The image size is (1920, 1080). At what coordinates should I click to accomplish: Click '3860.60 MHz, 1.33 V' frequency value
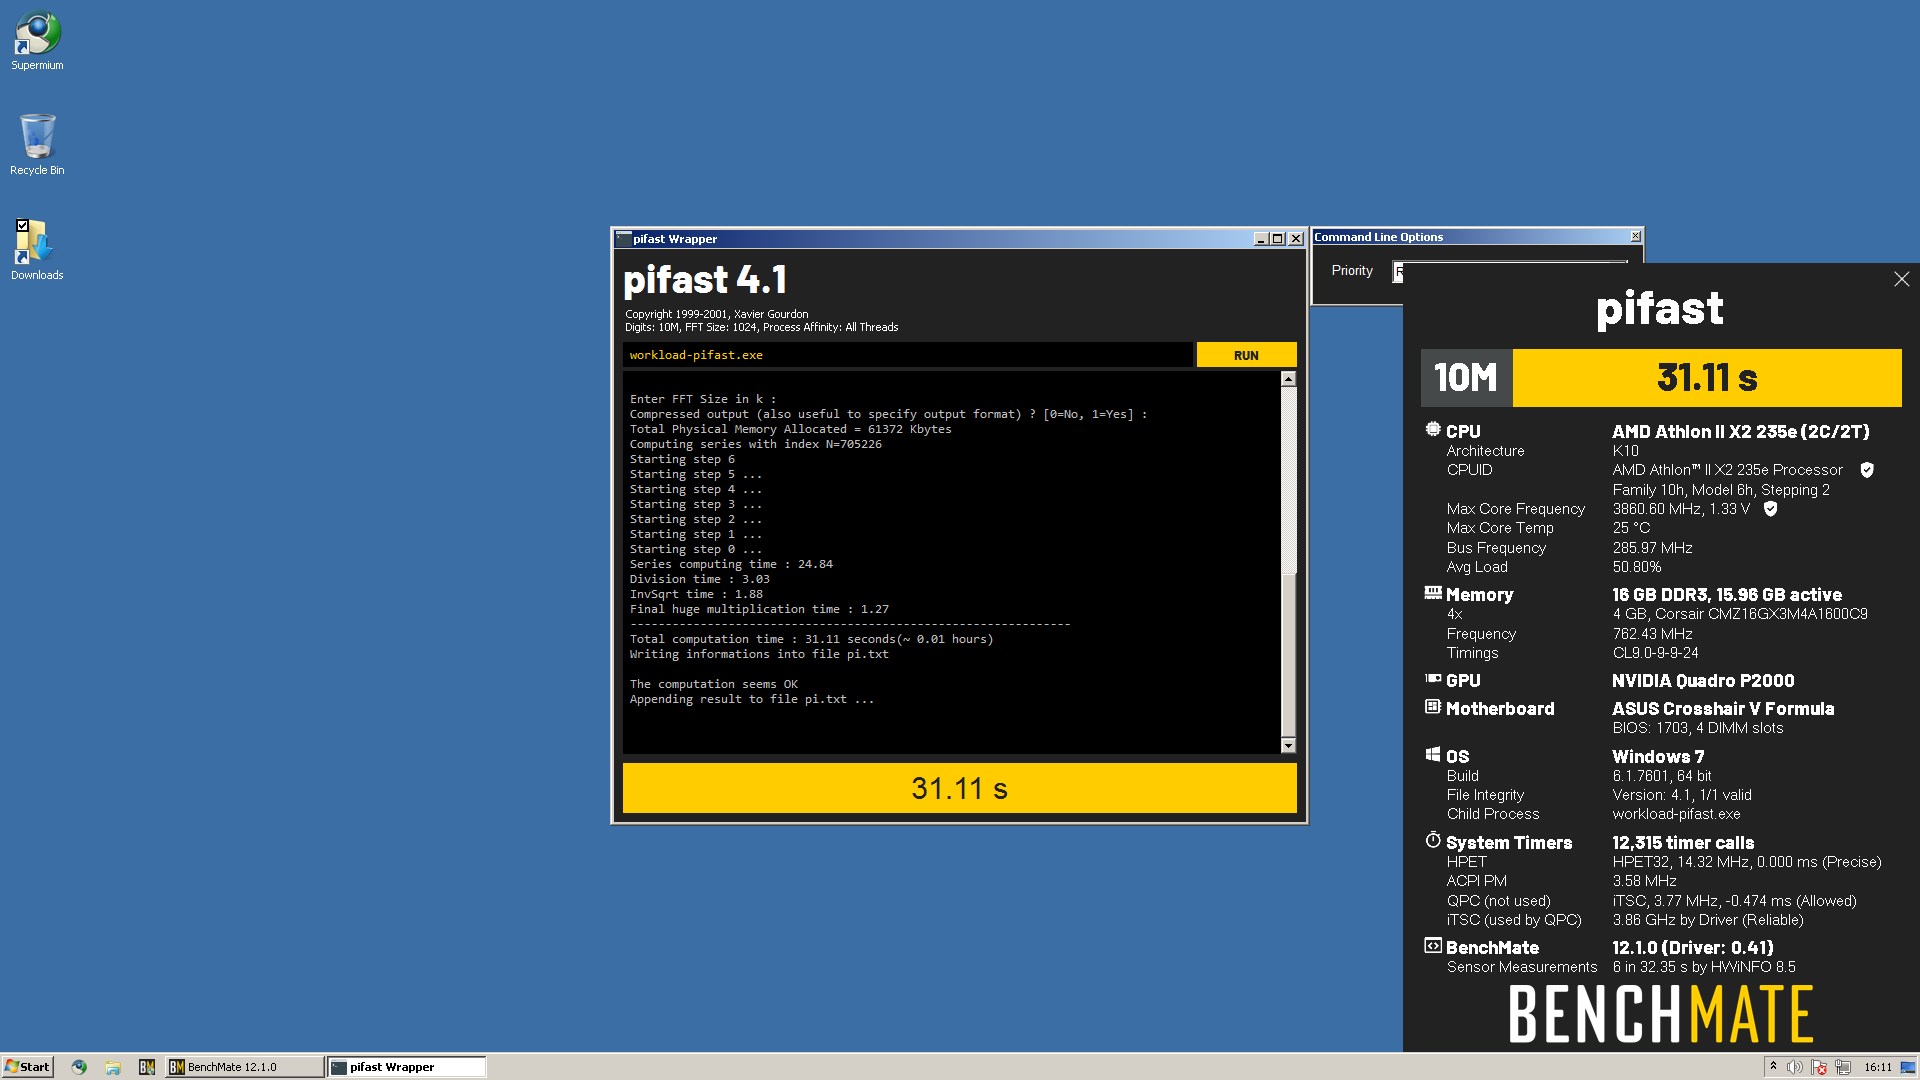pyautogui.click(x=1681, y=509)
